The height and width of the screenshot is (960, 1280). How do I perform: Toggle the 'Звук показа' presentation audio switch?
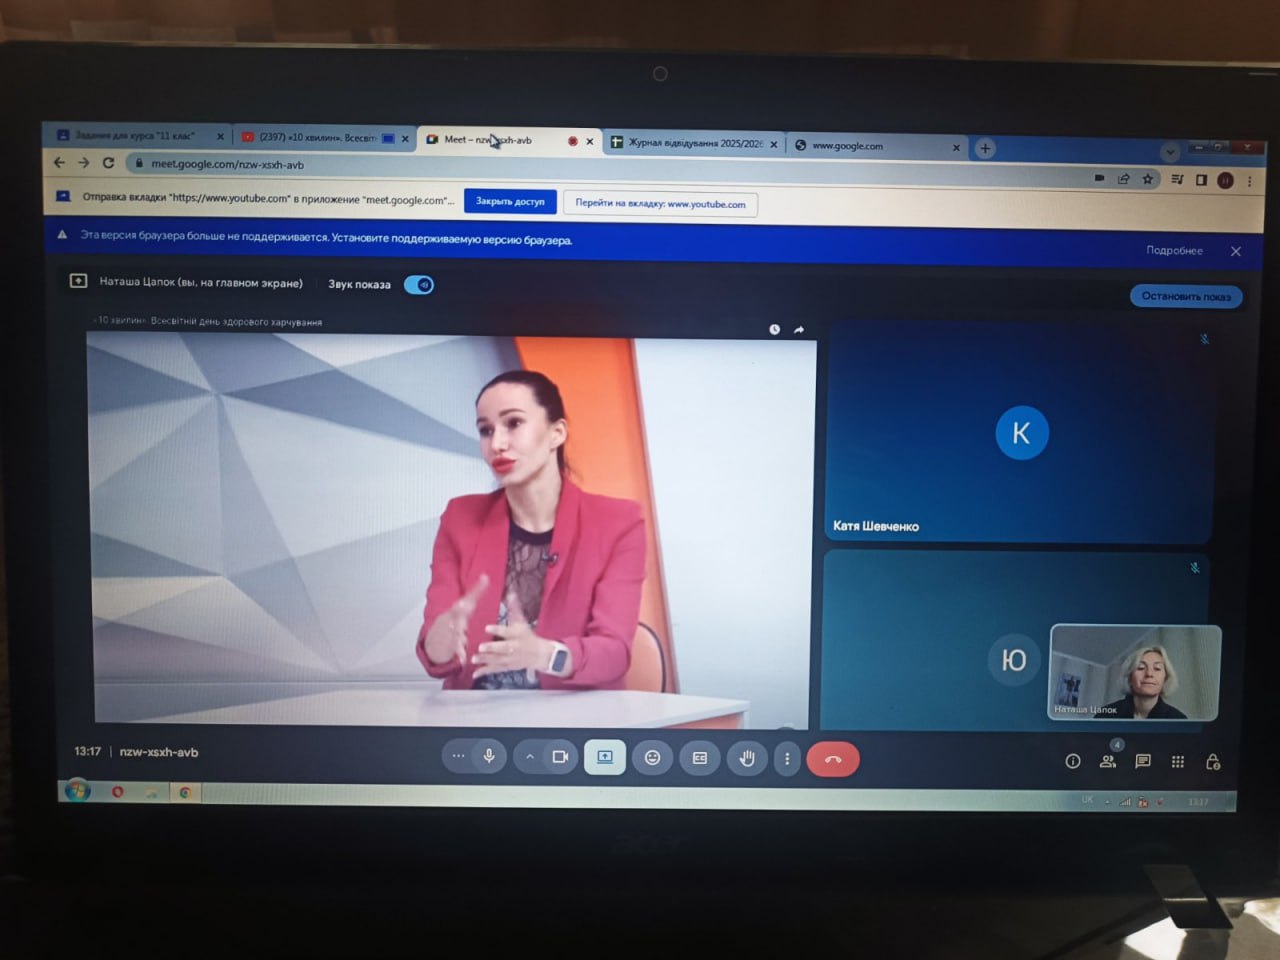(x=419, y=285)
